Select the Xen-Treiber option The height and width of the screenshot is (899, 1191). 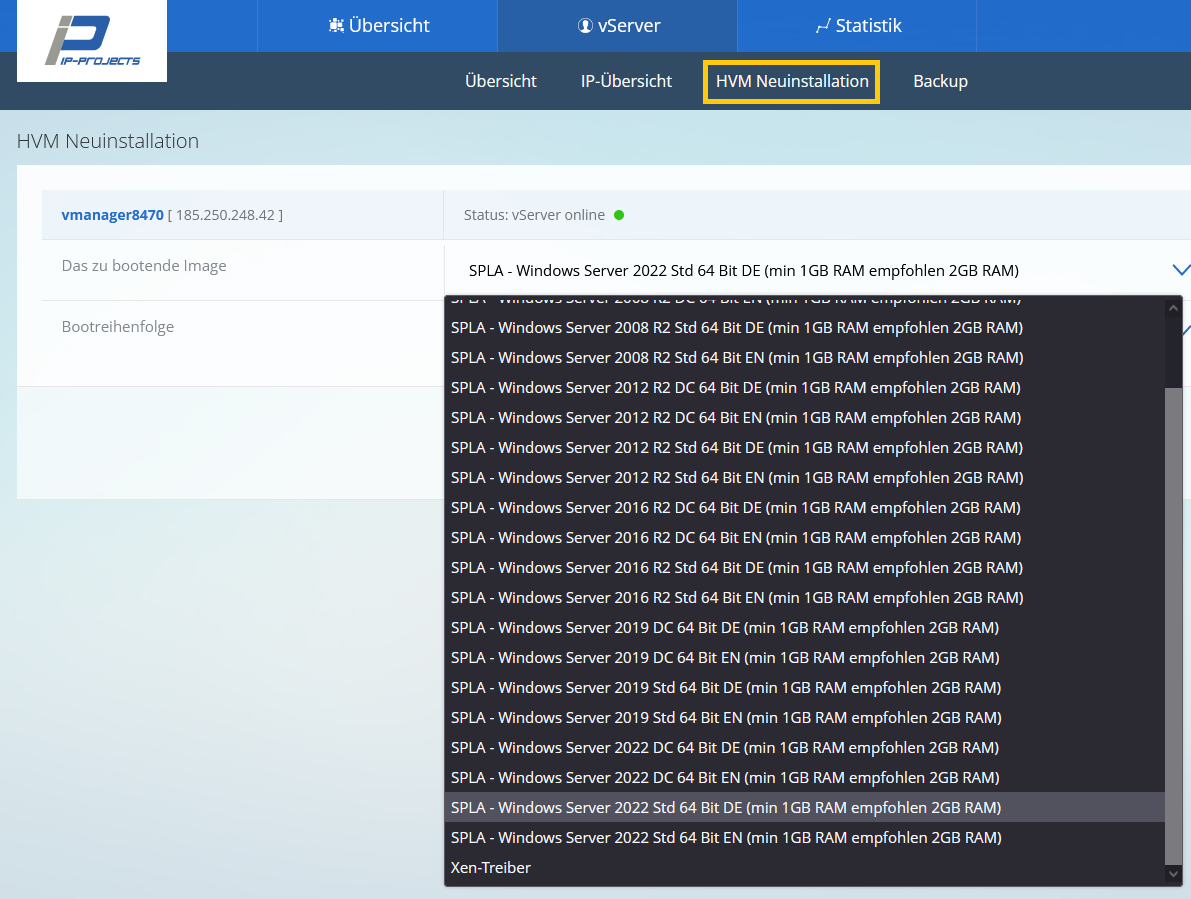pyautogui.click(x=804, y=868)
